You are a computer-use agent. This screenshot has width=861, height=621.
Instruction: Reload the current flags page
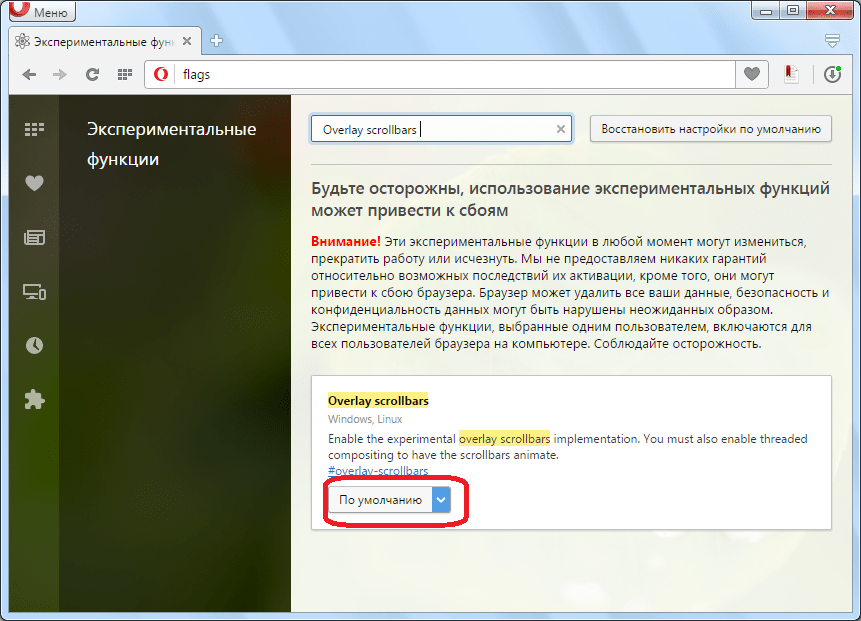(x=92, y=74)
